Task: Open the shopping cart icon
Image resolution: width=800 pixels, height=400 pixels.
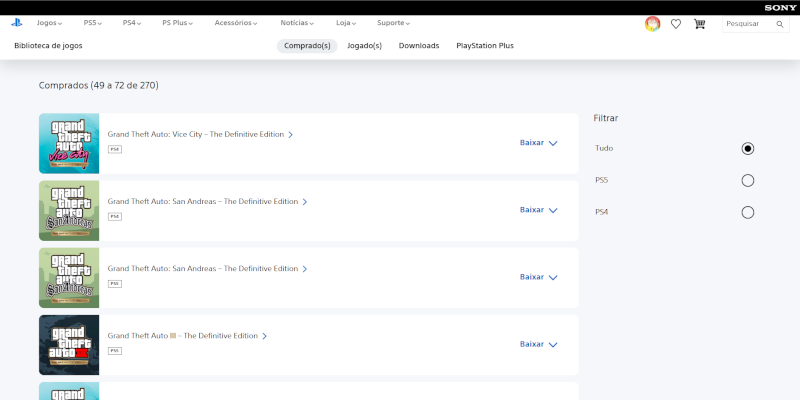Action: tap(699, 24)
